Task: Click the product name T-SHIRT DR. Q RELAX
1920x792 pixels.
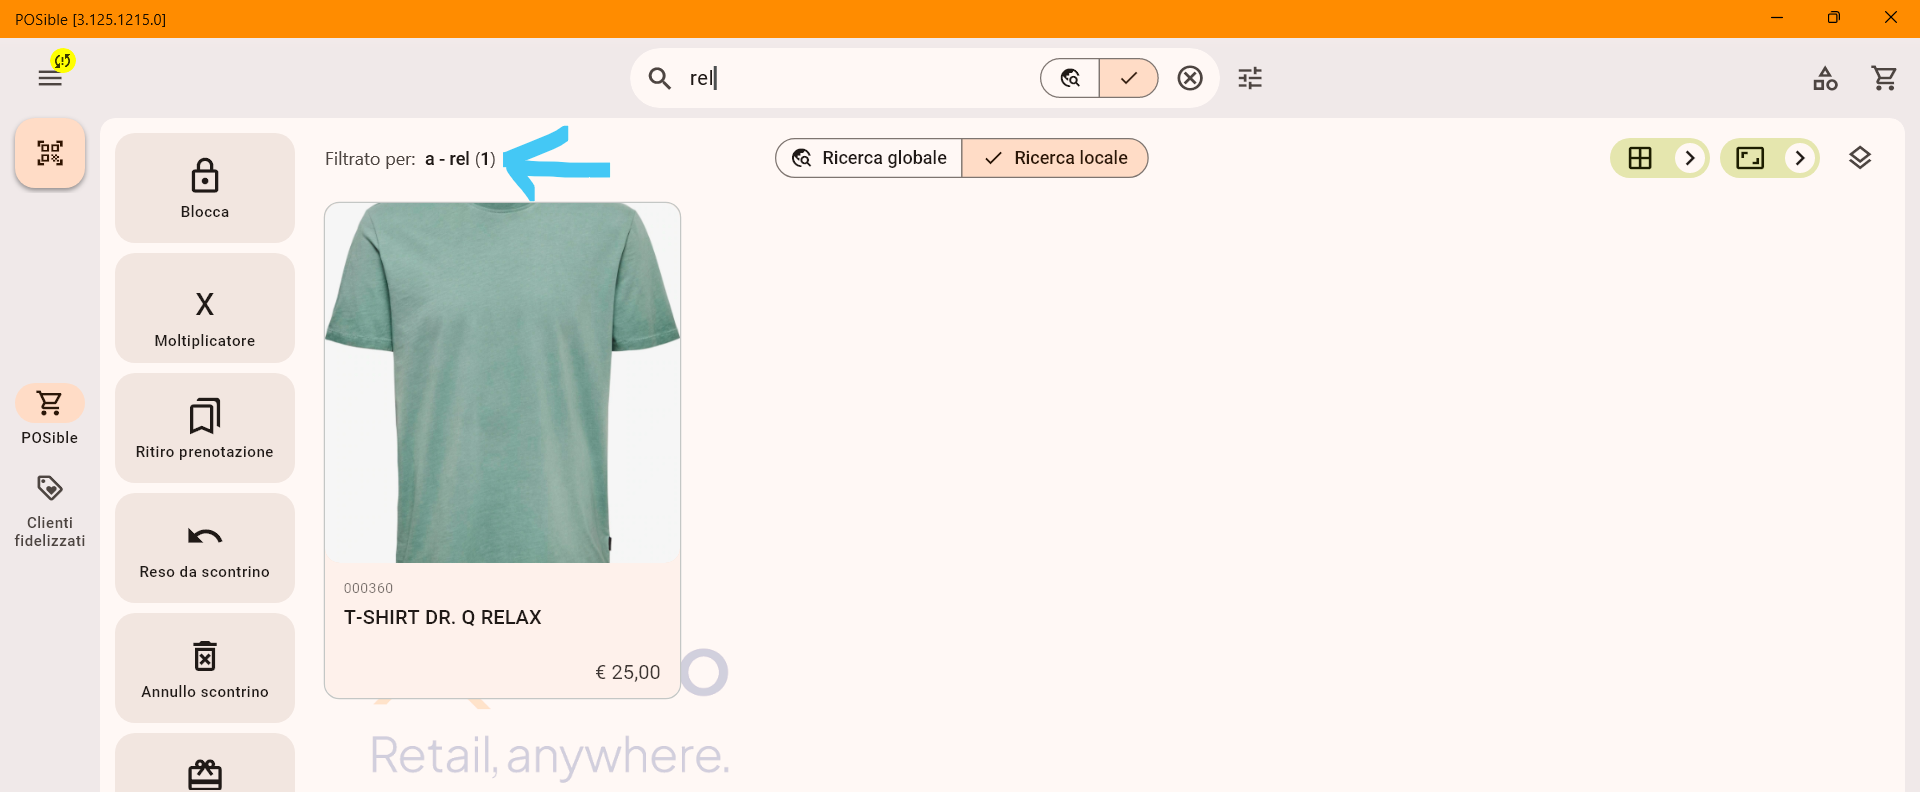Action: (x=443, y=618)
